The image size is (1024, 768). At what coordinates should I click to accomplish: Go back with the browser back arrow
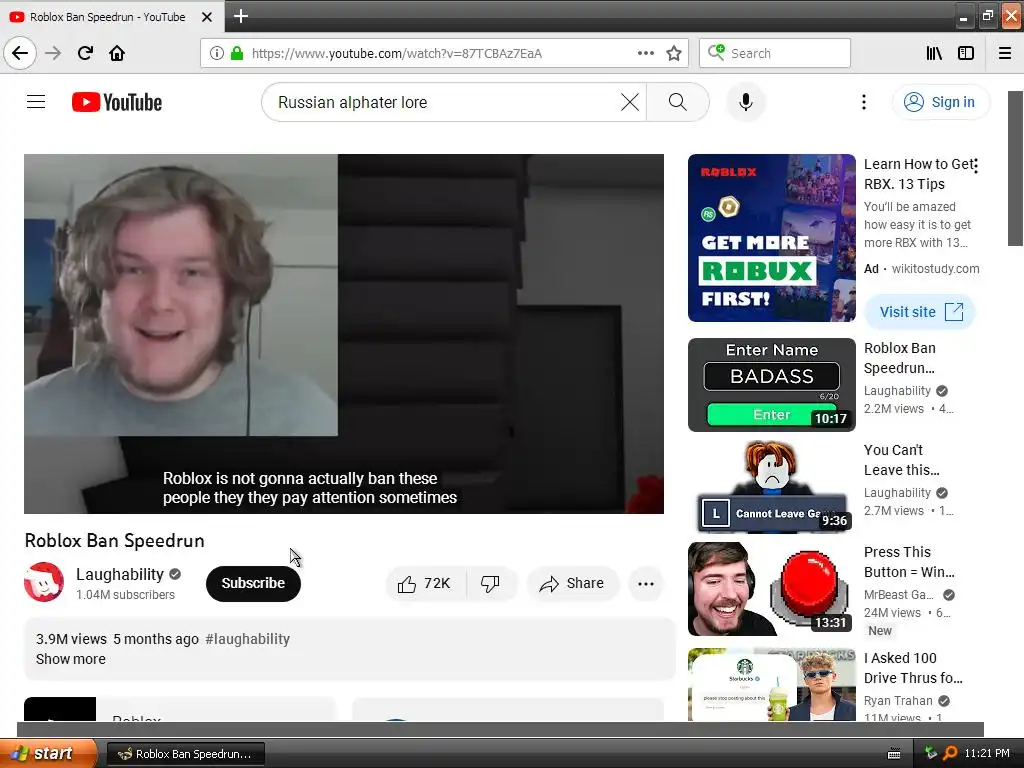(x=20, y=53)
